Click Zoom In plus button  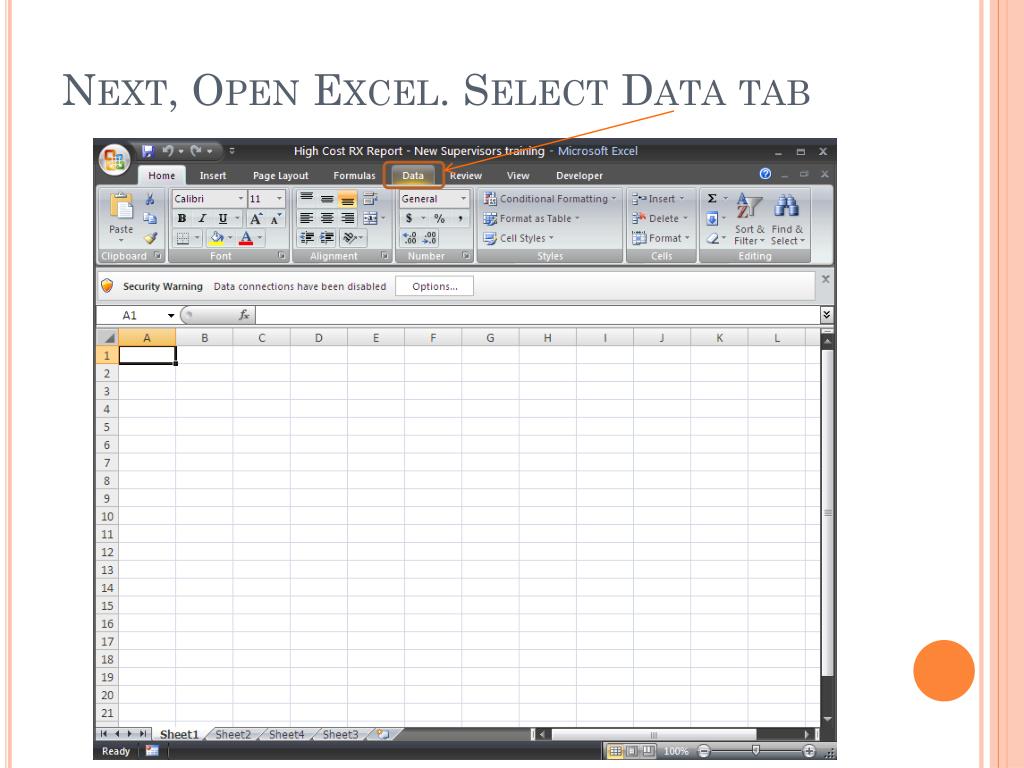pyautogui.click(x=808, y=751)
